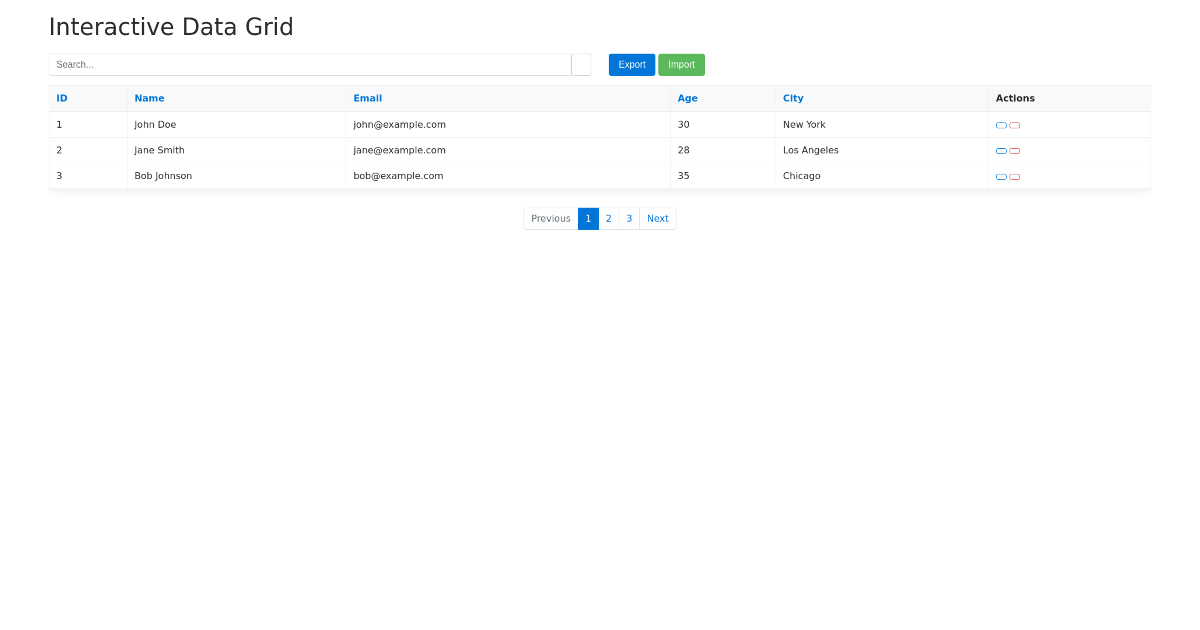
Task: Sort the table by City column header
Action: click(x=793, y=98)
